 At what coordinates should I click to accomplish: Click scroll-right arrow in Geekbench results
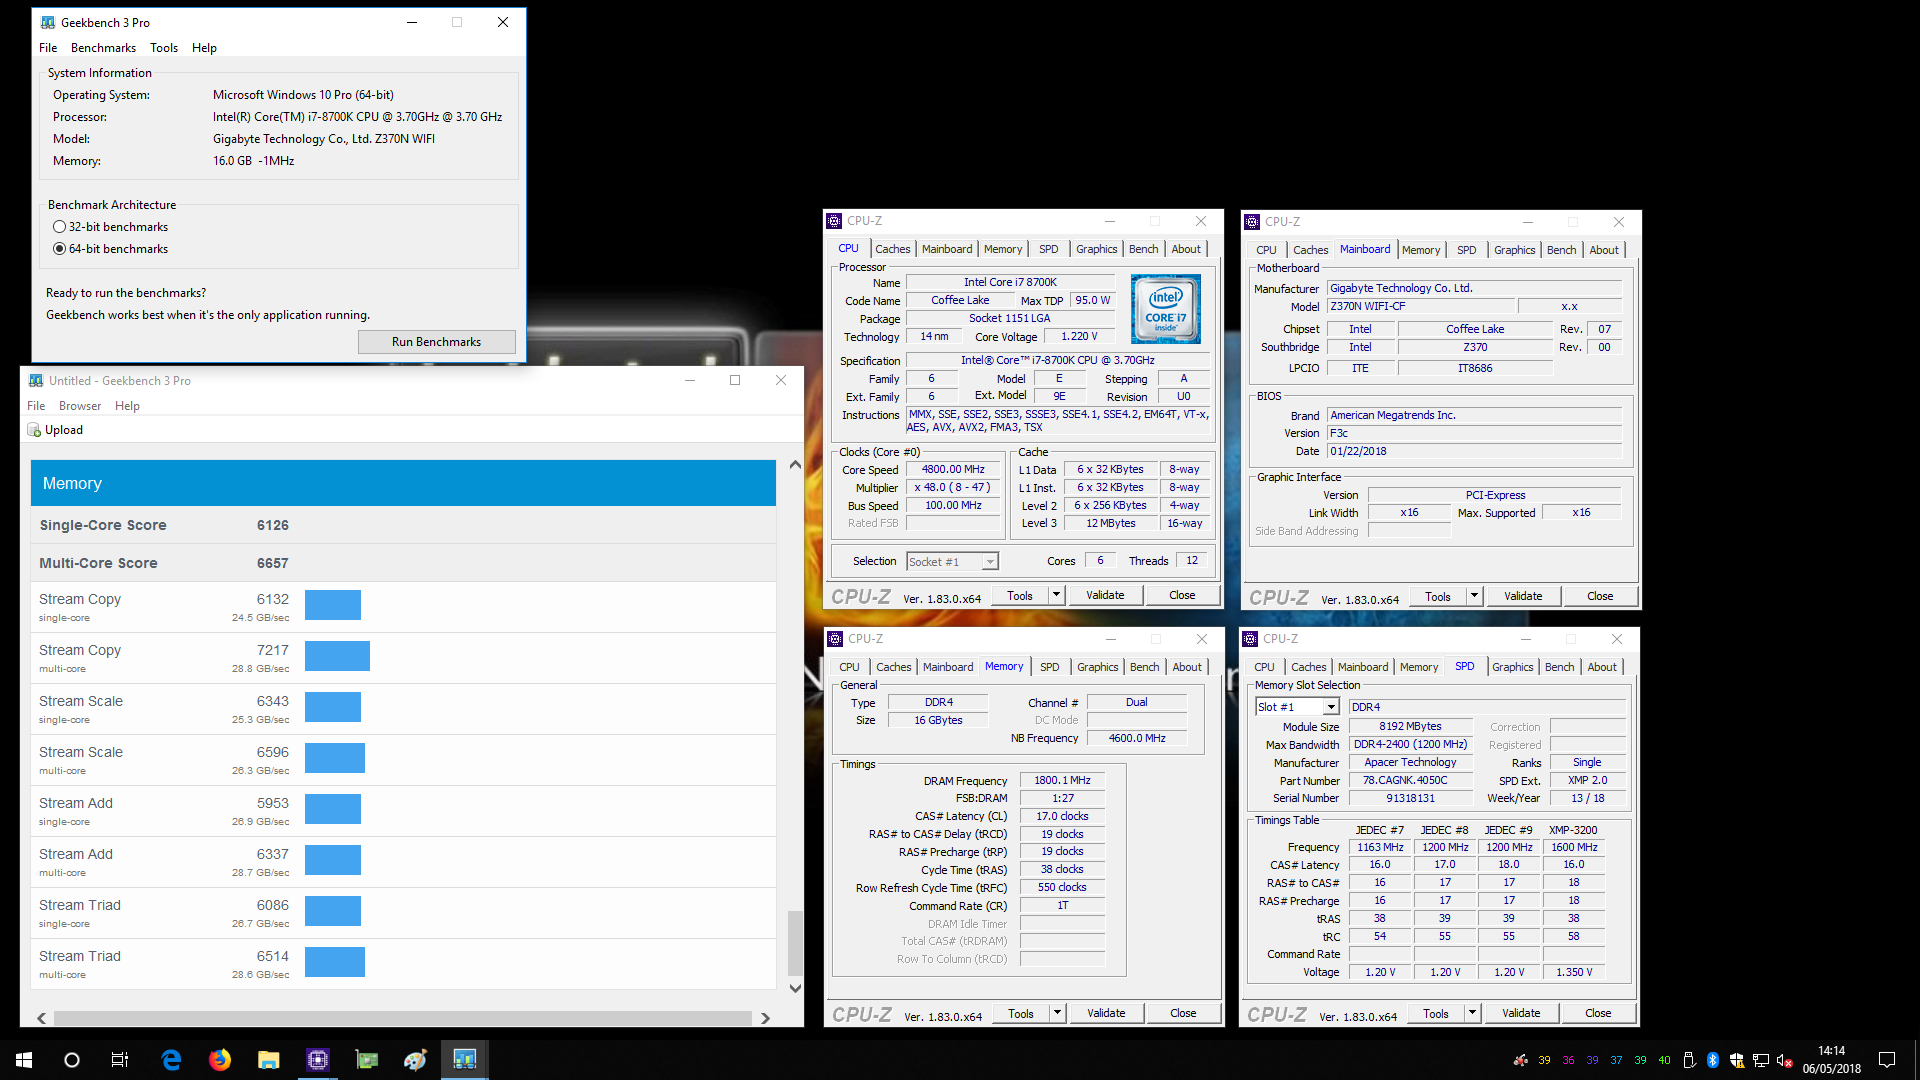click(x=765, y=1018)
